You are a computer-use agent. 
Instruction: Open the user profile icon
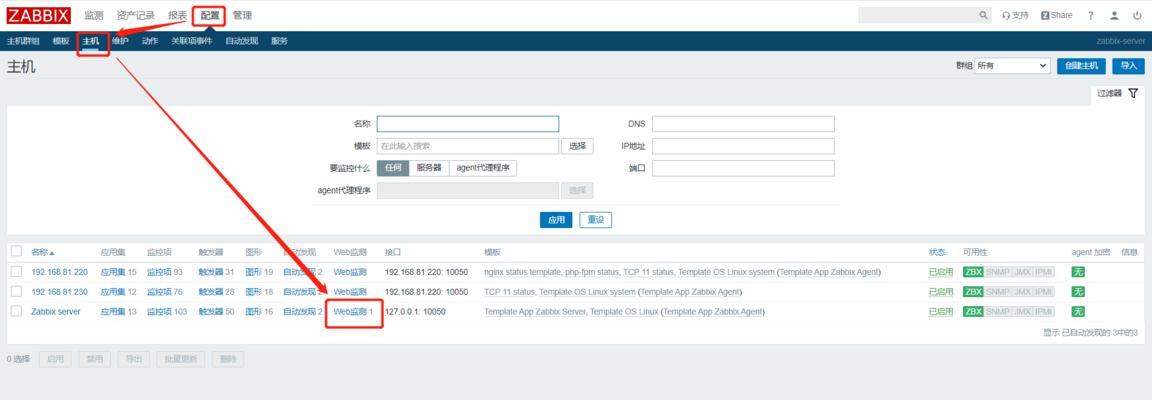(1115, 15)
